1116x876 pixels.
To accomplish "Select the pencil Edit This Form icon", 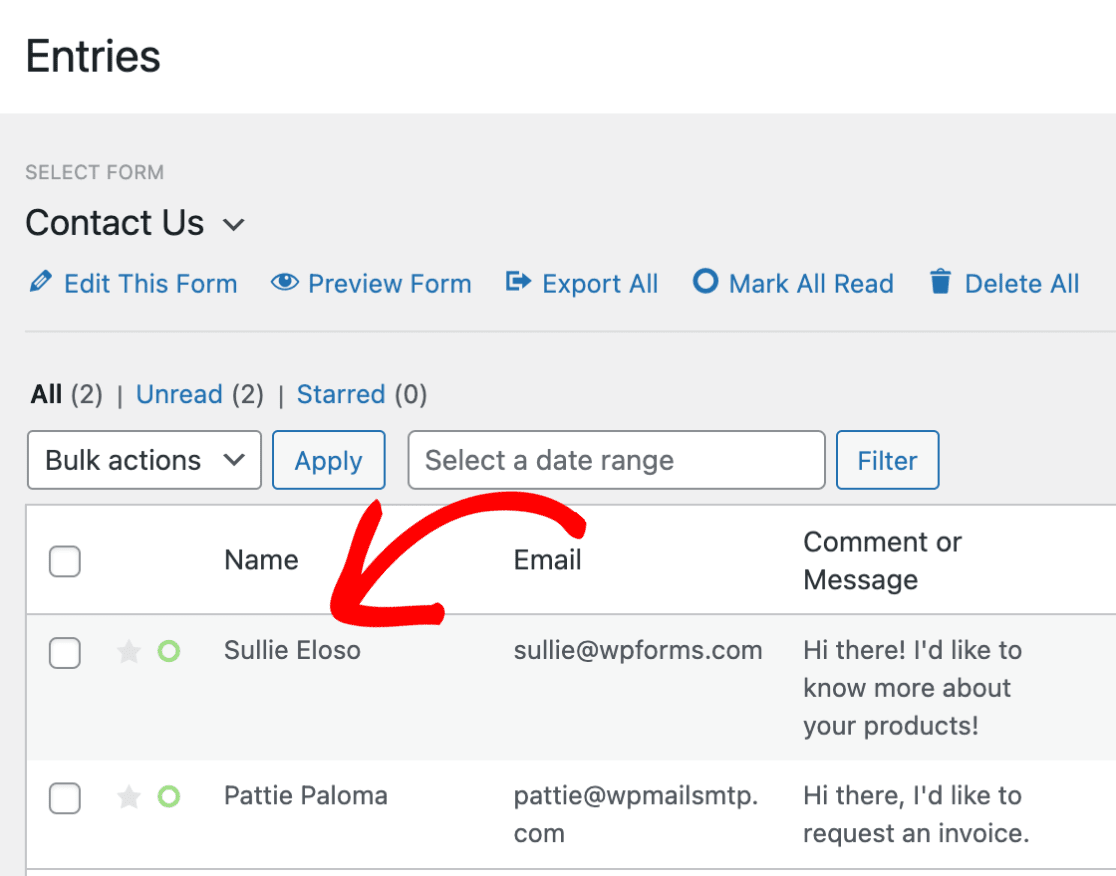I will pos(40,282).
